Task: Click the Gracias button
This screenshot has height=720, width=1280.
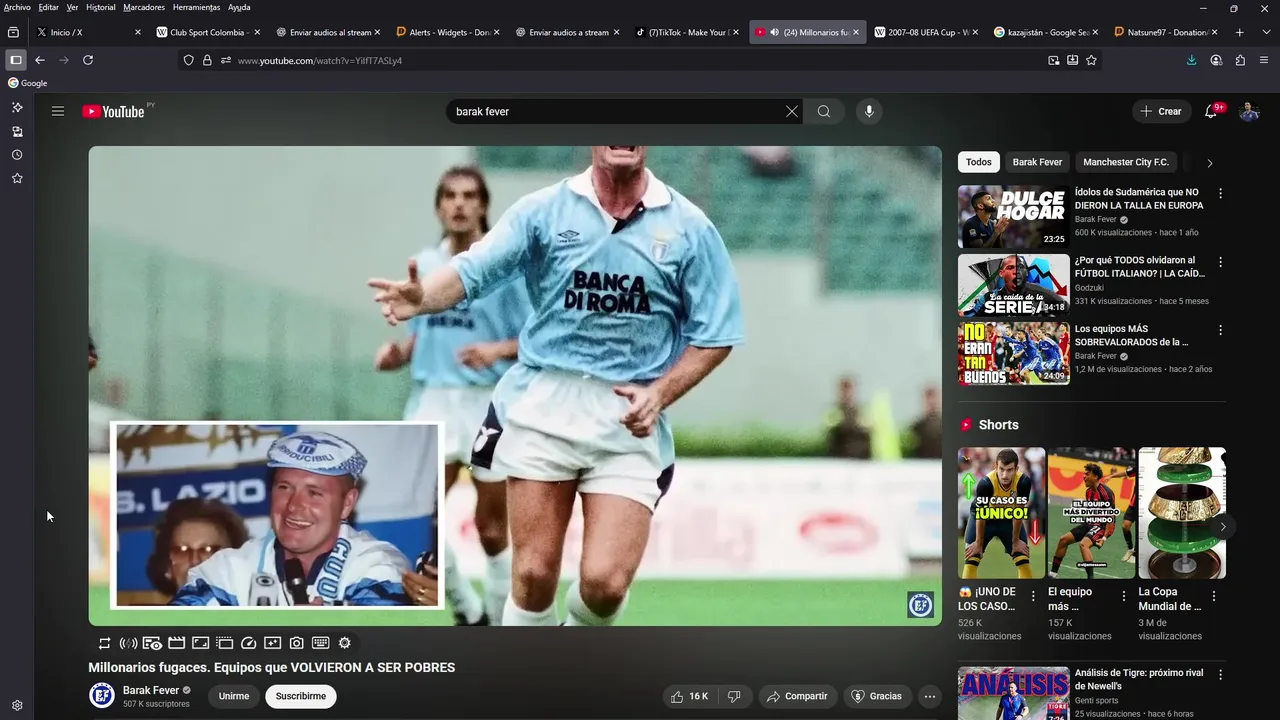Action: pos(876,696)
